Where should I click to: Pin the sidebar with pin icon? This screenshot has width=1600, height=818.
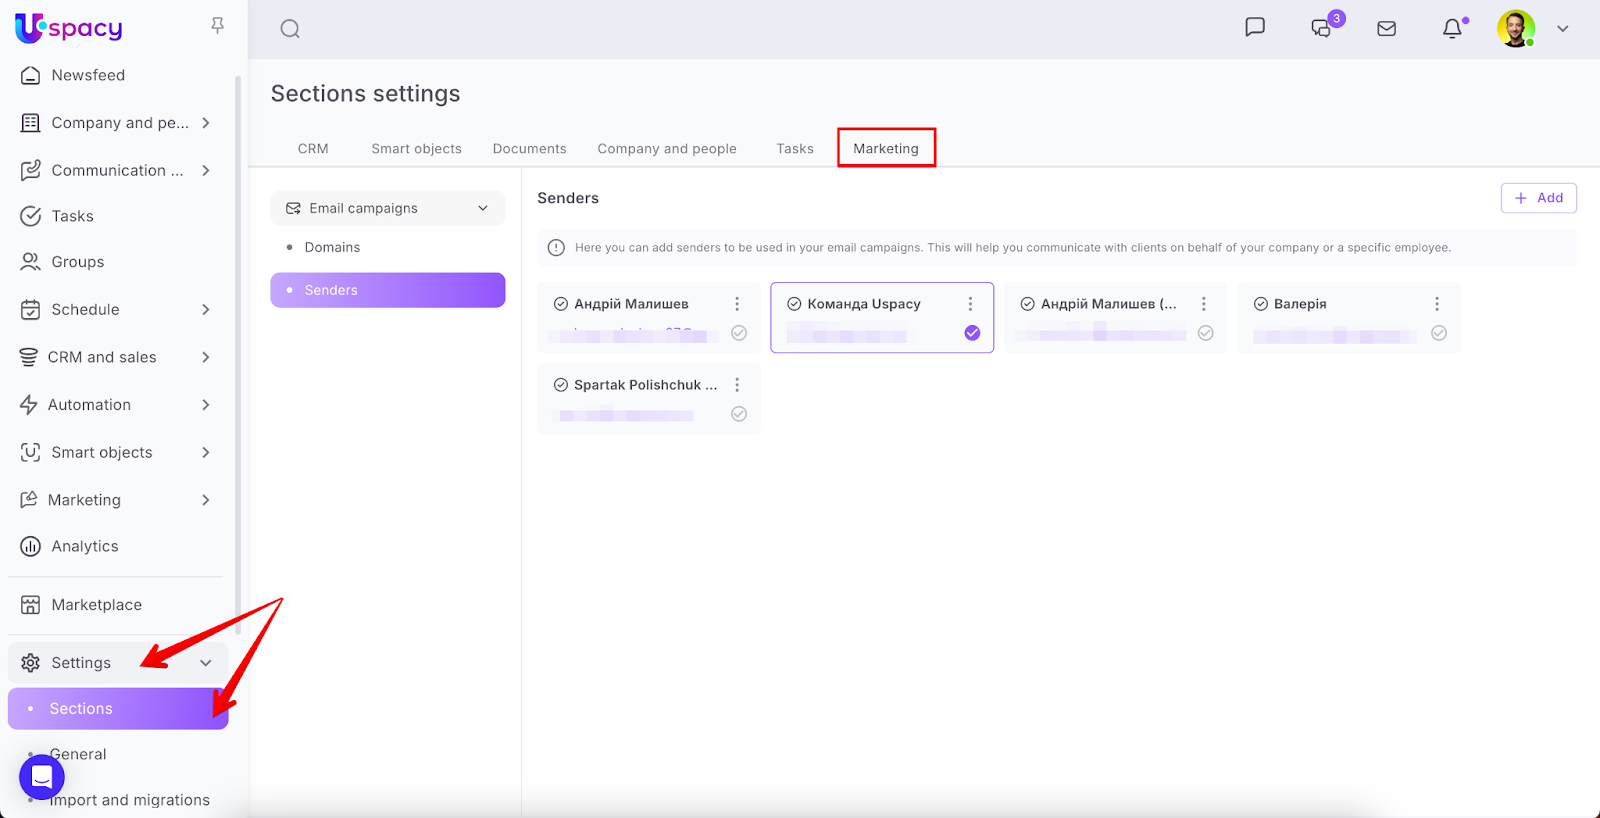pyautogui.click(x=217, y=26)
